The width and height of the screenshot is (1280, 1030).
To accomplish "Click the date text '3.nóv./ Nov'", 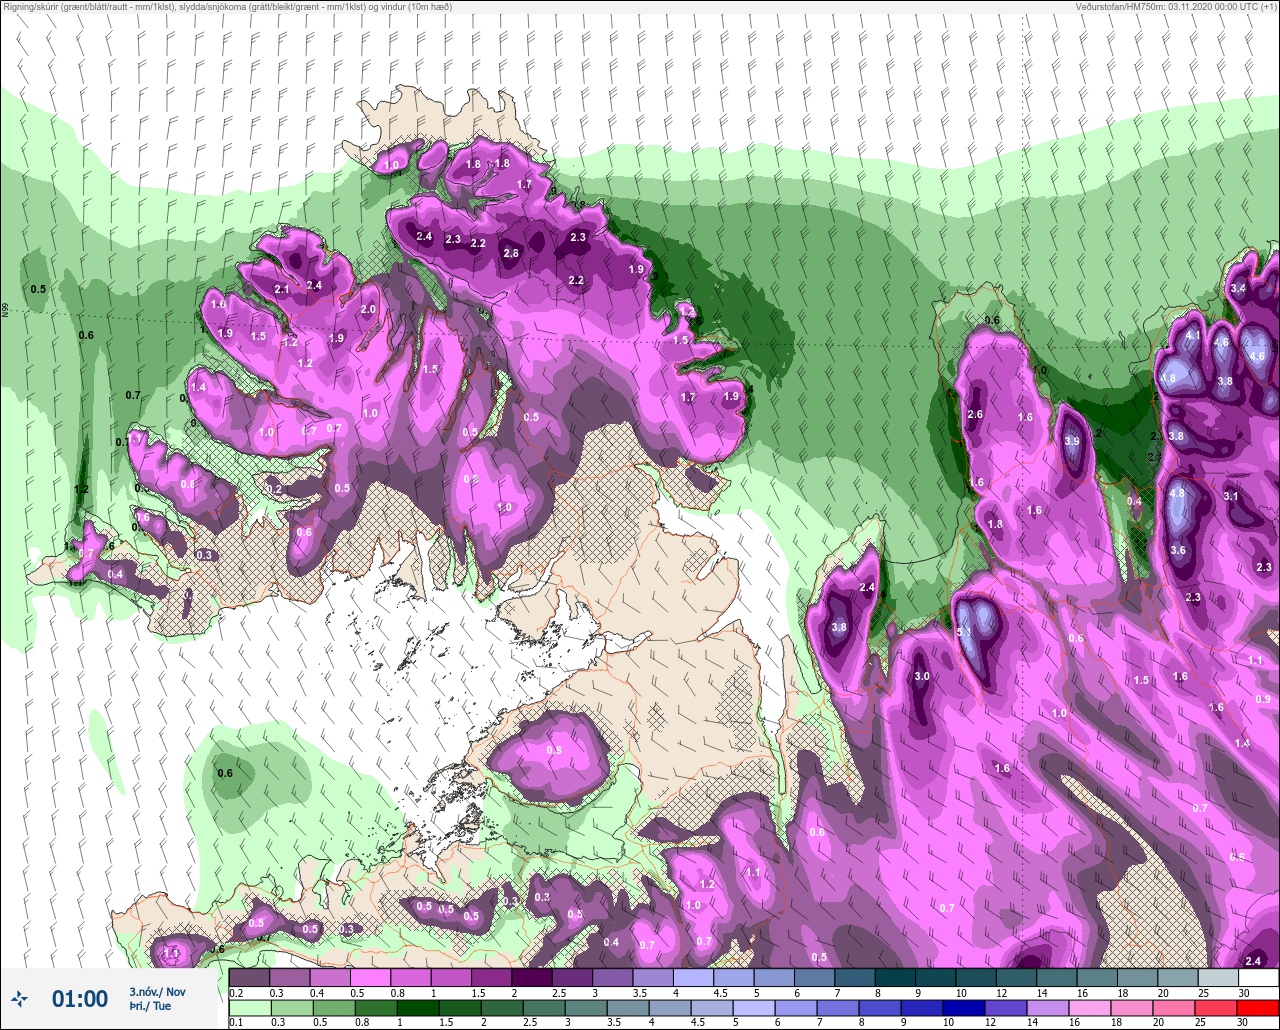I will click(157, 991).
